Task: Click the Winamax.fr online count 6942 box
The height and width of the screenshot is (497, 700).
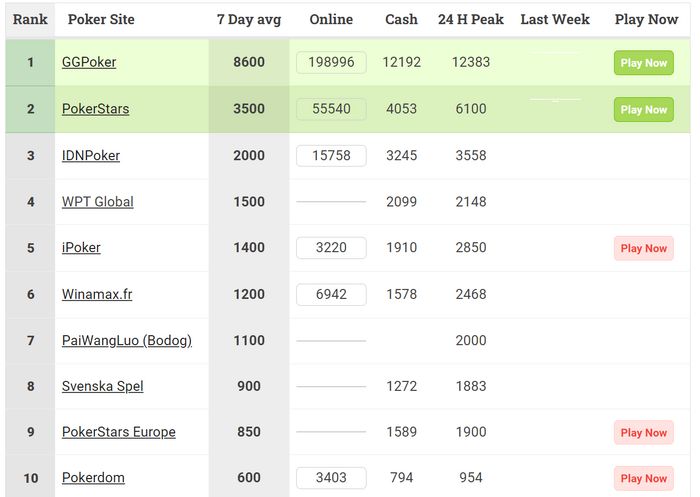Action: point(331,295)
